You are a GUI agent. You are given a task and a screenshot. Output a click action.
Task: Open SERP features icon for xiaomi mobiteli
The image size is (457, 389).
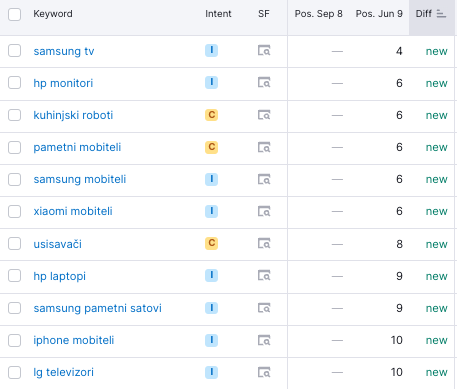coord(264,211)
